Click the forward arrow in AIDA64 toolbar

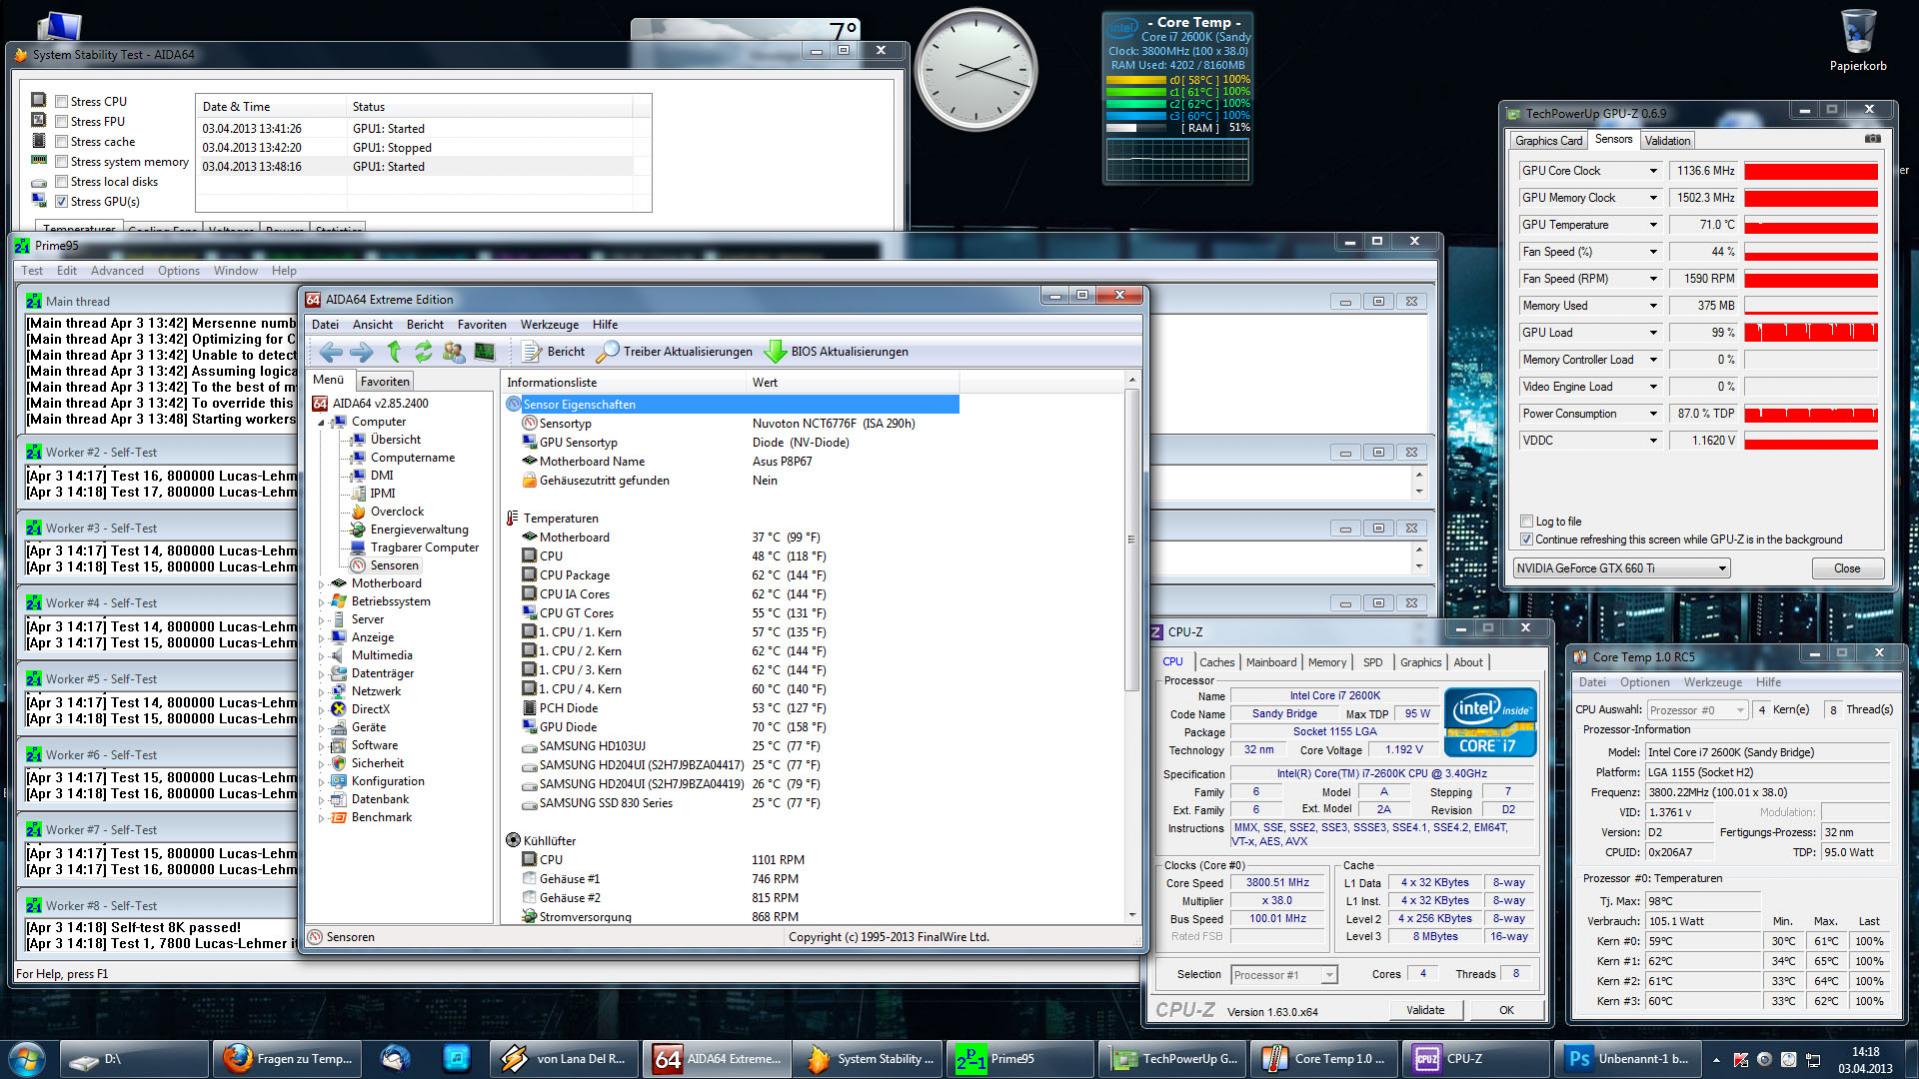[x=362, y=352]
